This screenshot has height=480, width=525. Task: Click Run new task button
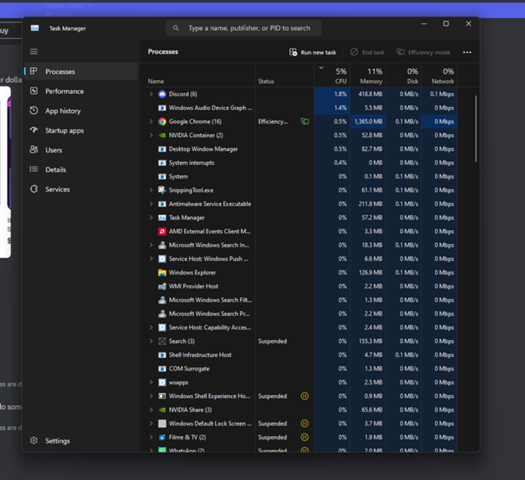pos(313,52)
